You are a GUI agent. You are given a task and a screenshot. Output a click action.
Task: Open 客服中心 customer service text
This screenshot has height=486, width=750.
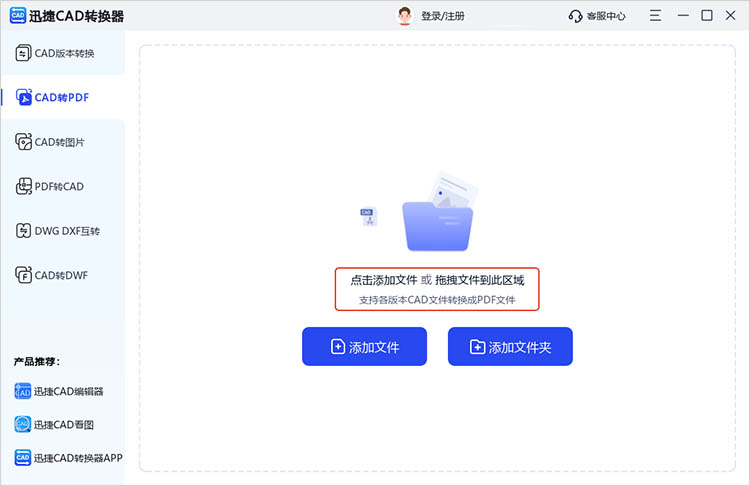click(606, 16)
